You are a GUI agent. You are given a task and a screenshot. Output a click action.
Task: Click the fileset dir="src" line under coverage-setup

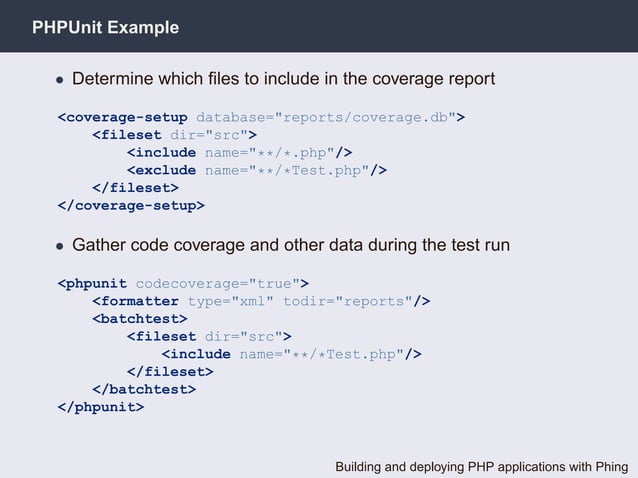[x=175, y=135]
